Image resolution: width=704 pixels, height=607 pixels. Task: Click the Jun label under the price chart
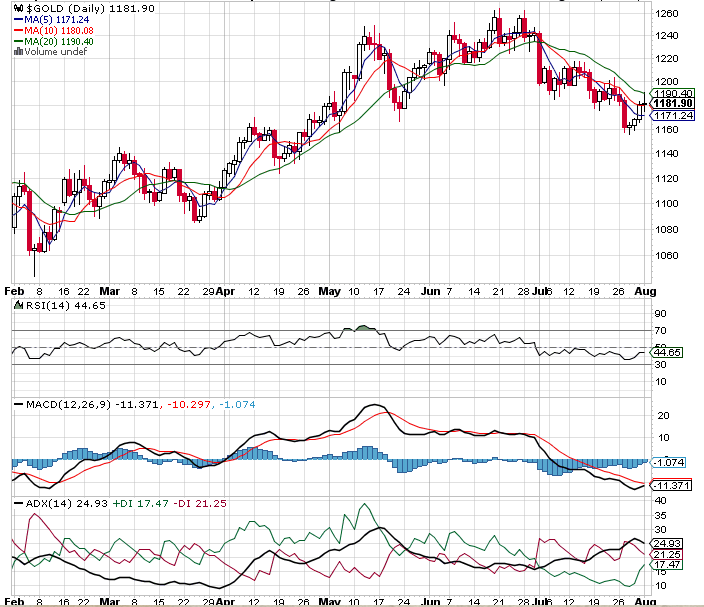pyautogui.click(x=430, y=291)
